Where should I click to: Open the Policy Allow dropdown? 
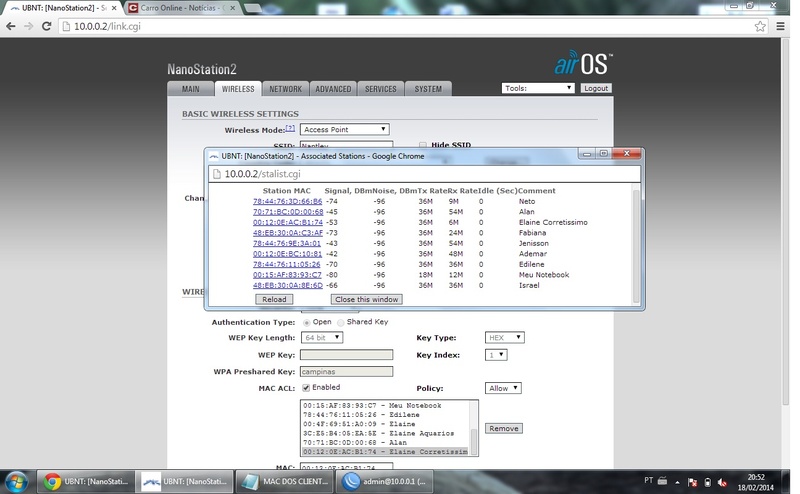point(503,388)
